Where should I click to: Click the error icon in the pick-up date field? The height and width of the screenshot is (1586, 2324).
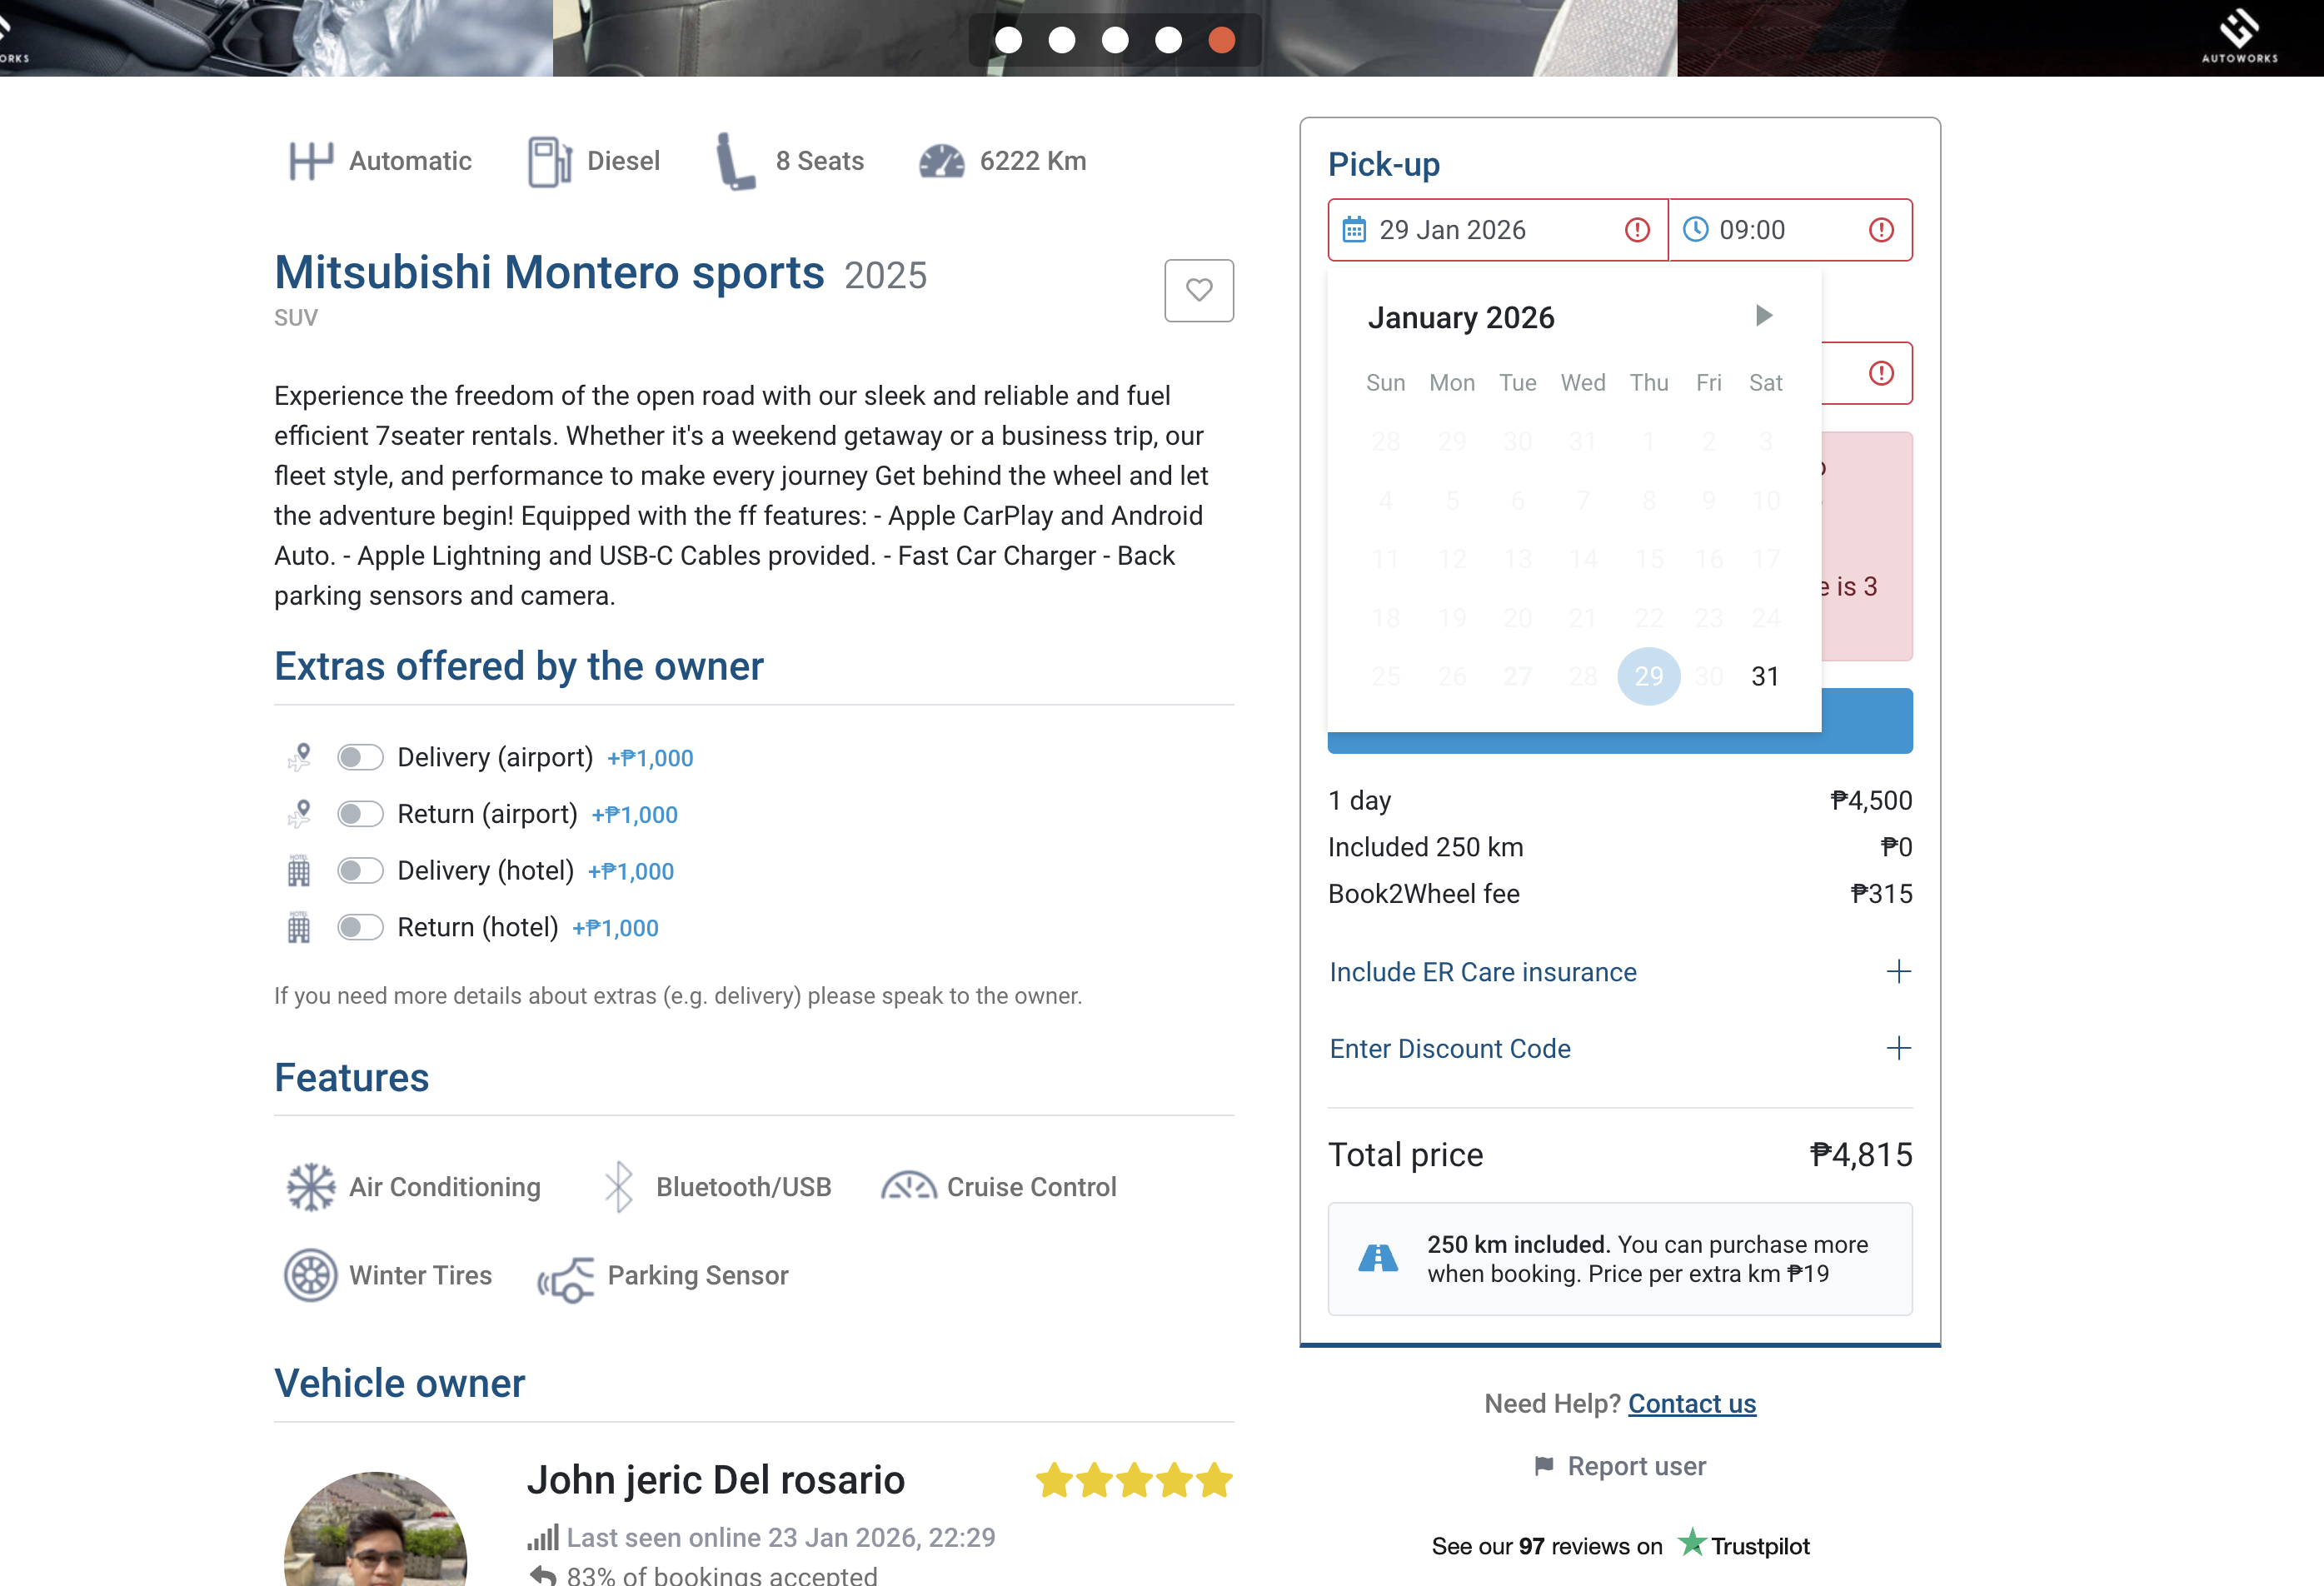click(1637, 230)
